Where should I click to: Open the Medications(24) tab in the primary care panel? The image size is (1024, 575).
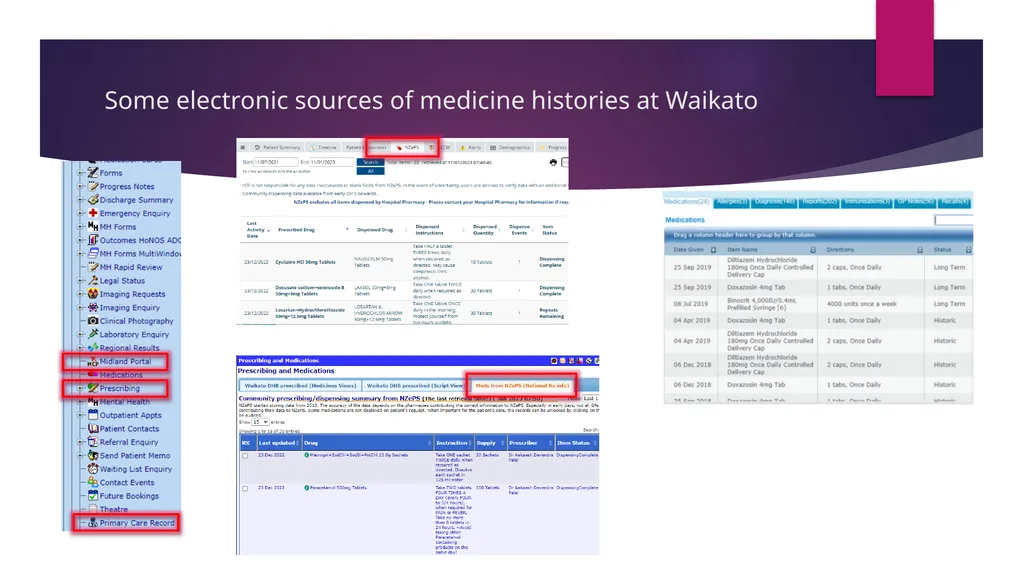pos(687,201)
